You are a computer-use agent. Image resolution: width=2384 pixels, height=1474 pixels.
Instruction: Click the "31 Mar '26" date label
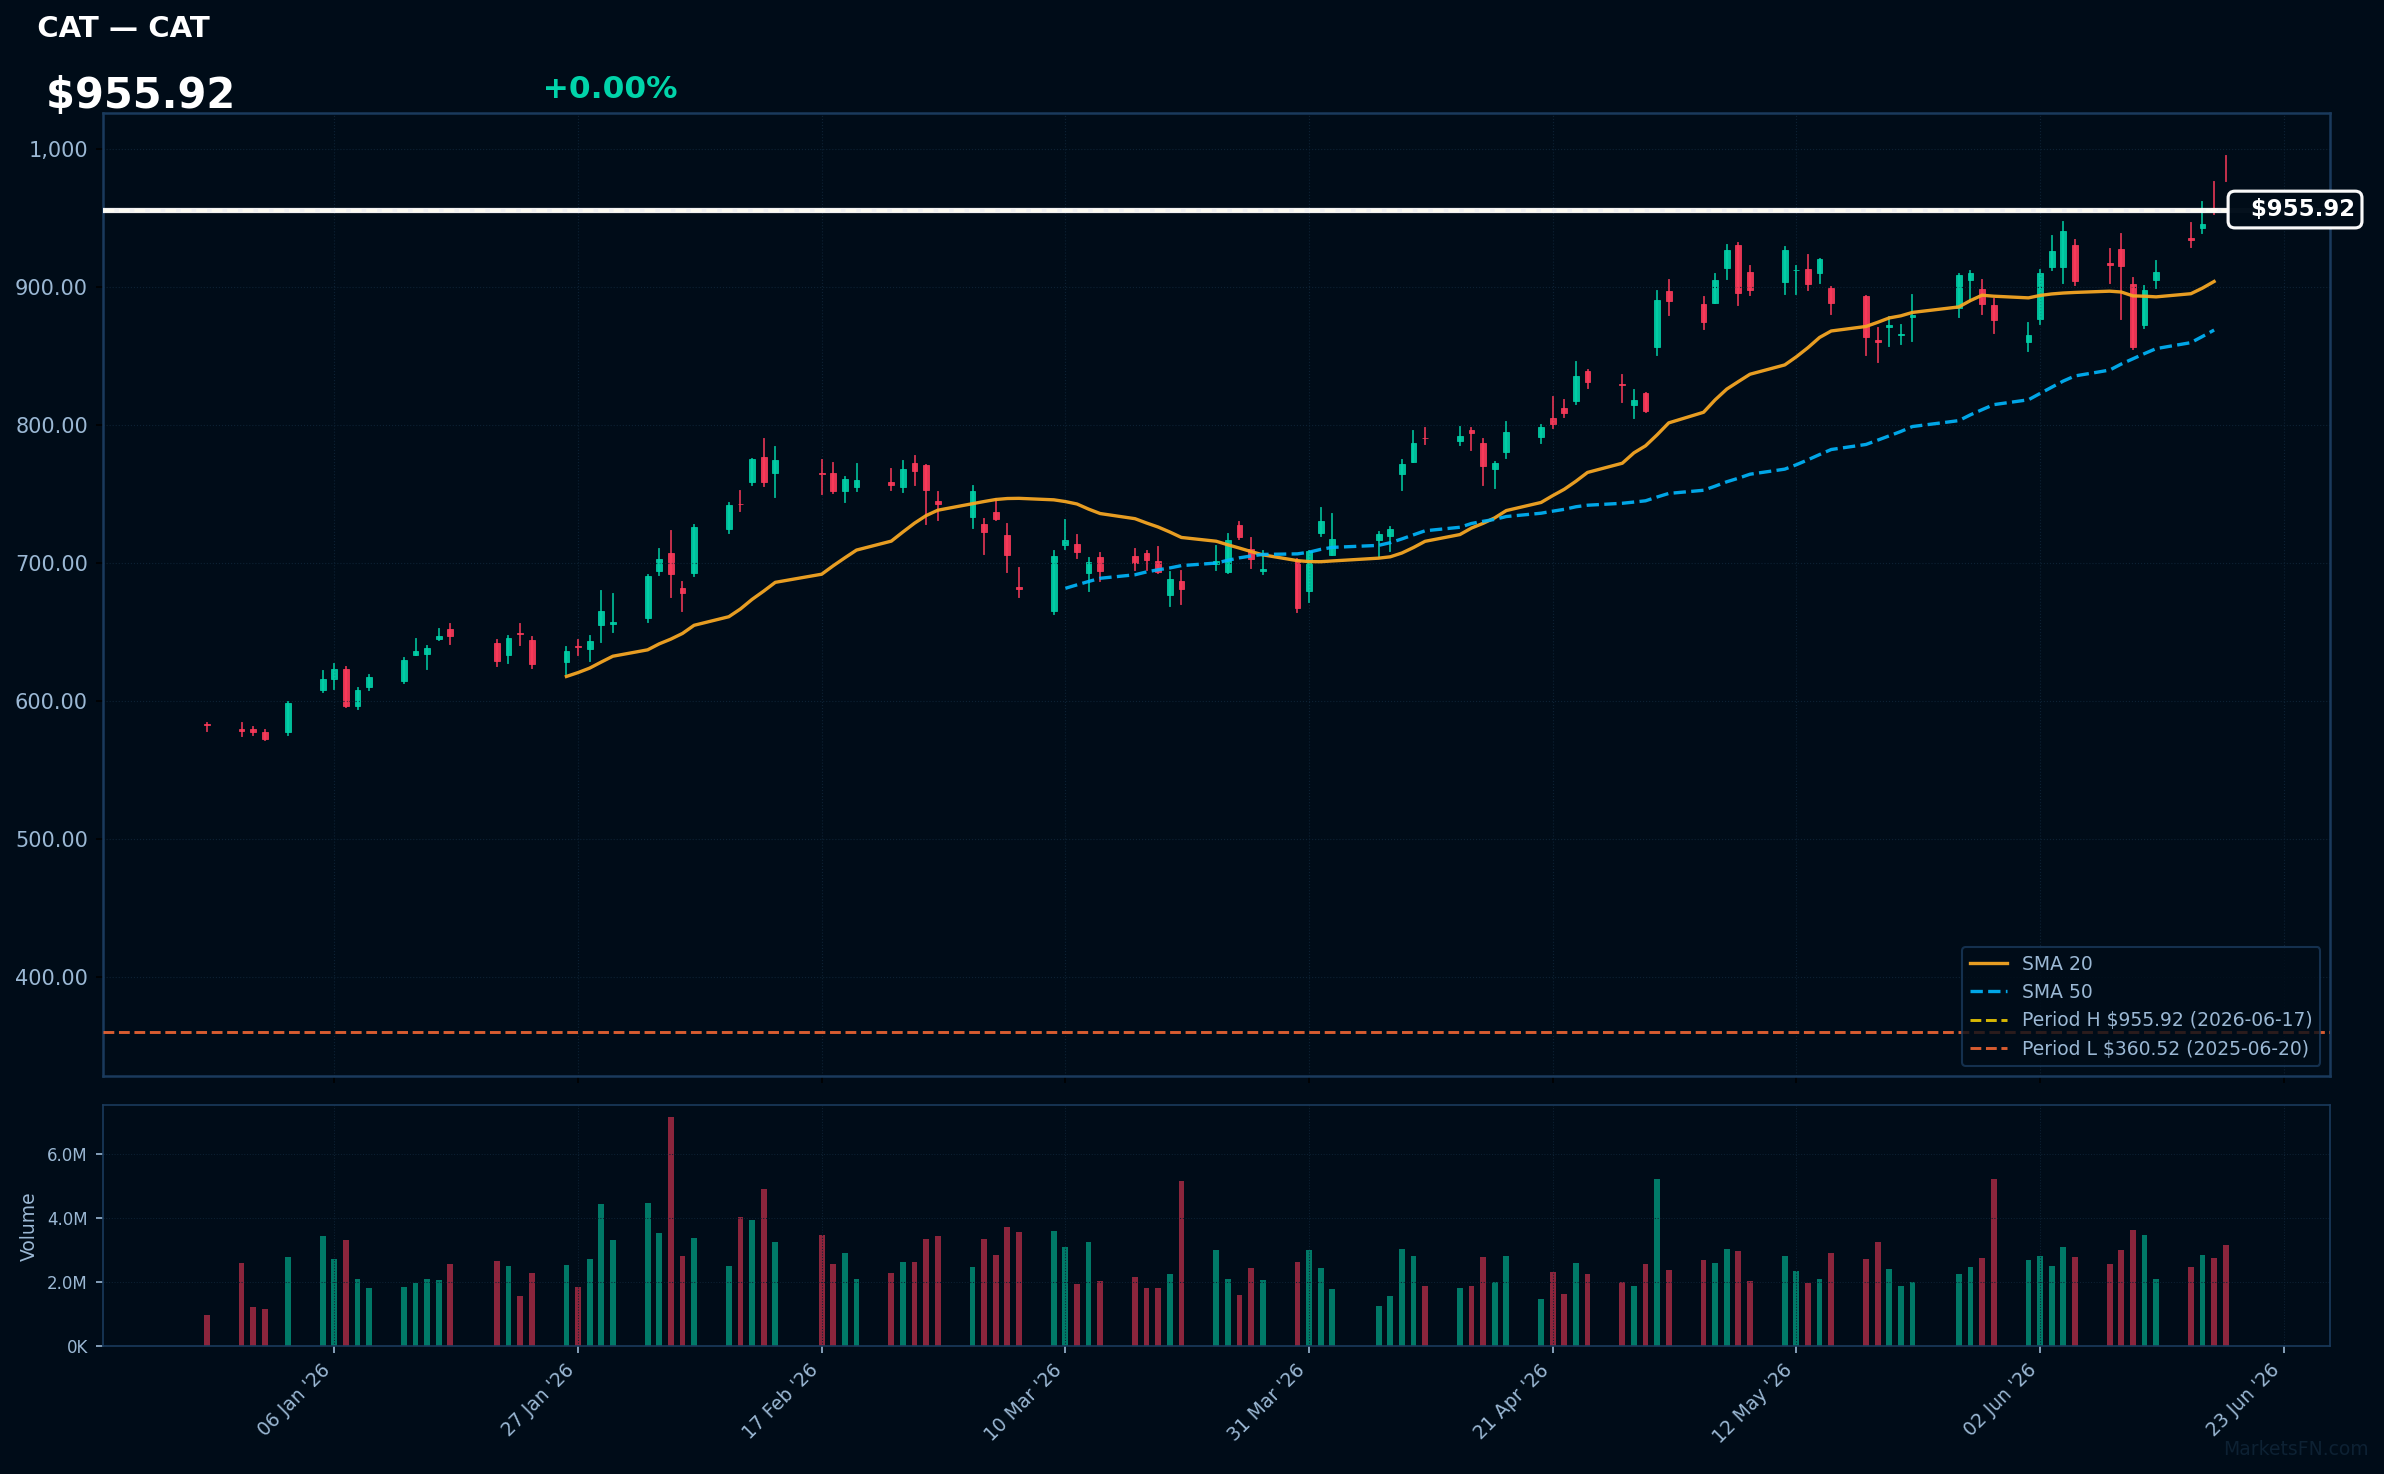(1266, 1401)
